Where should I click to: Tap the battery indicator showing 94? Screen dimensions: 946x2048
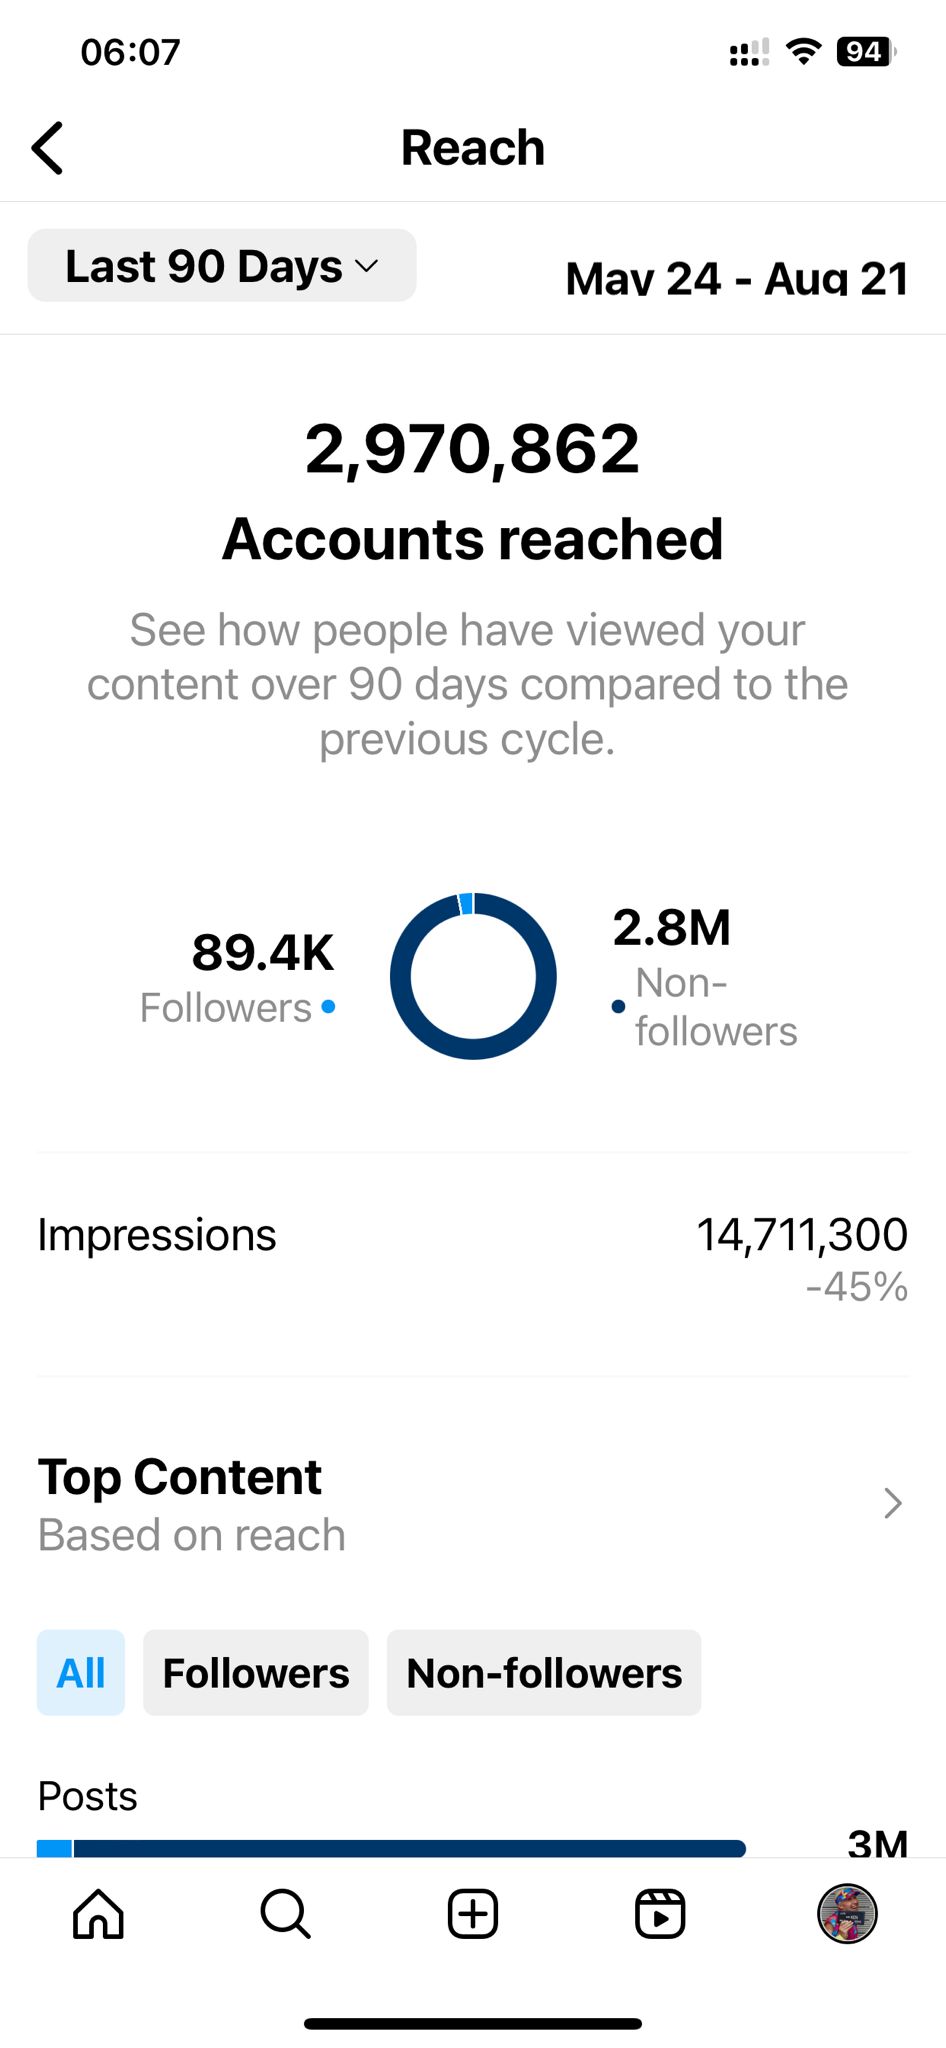click(866, 51)
